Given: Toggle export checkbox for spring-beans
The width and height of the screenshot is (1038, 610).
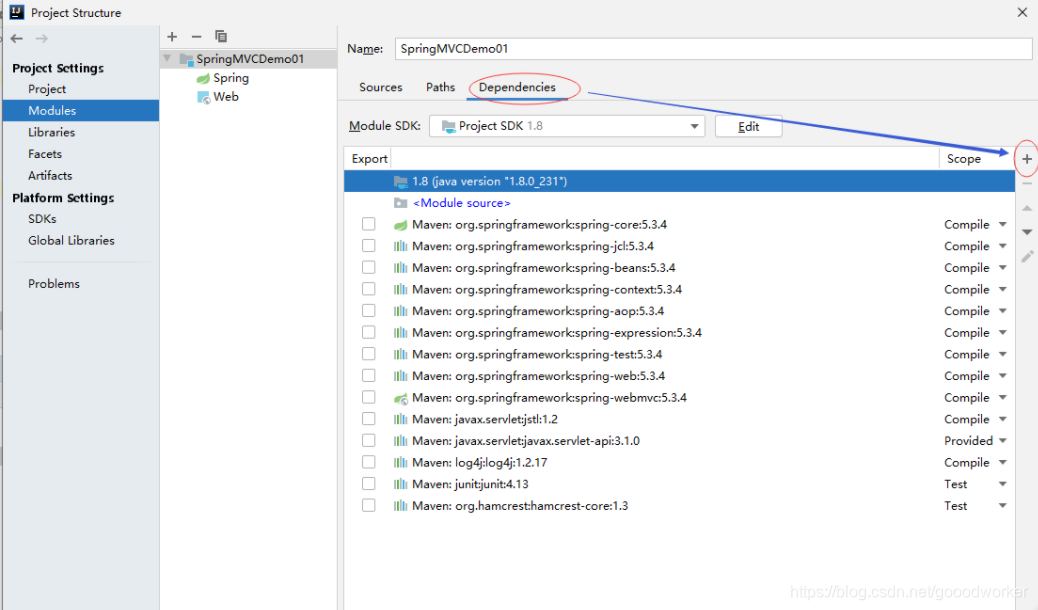Looking at the screenshot, I should (x=369, y=268).
